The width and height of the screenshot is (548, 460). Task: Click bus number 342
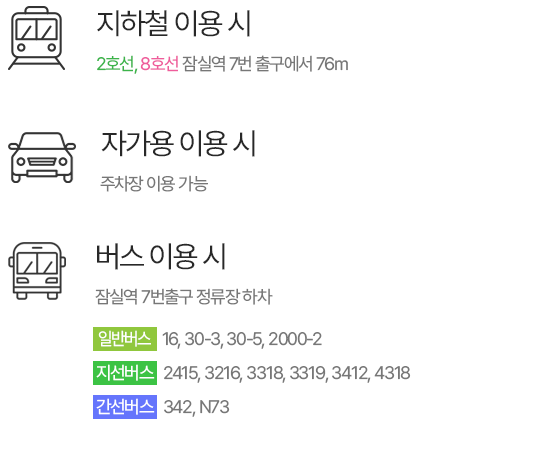178,407
